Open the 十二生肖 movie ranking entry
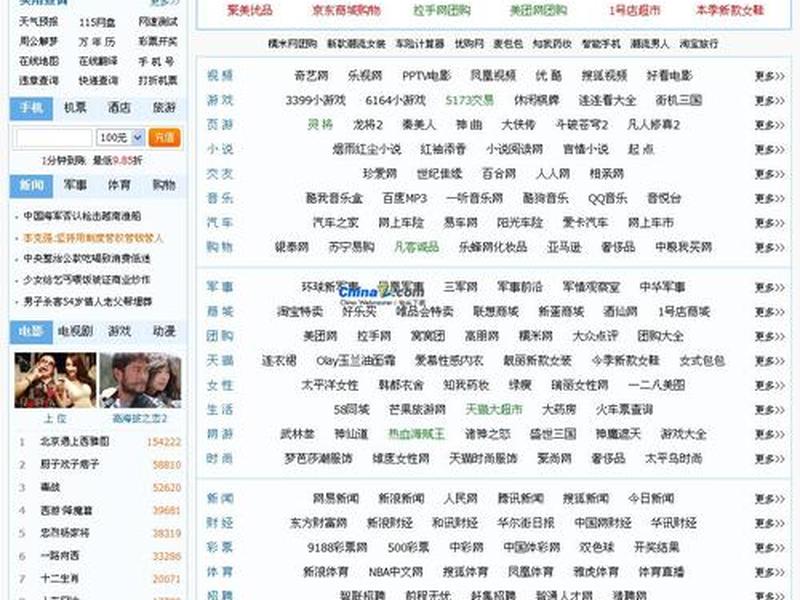The image size is (800, 600). pos(60,579)
